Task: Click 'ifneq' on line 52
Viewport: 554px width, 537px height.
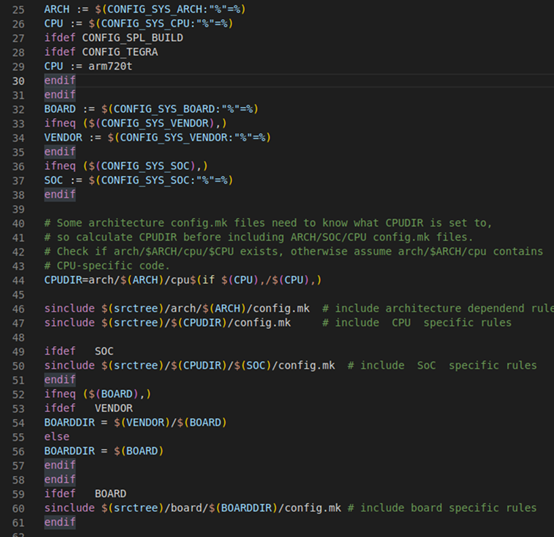Action: [x=60, y=394]
